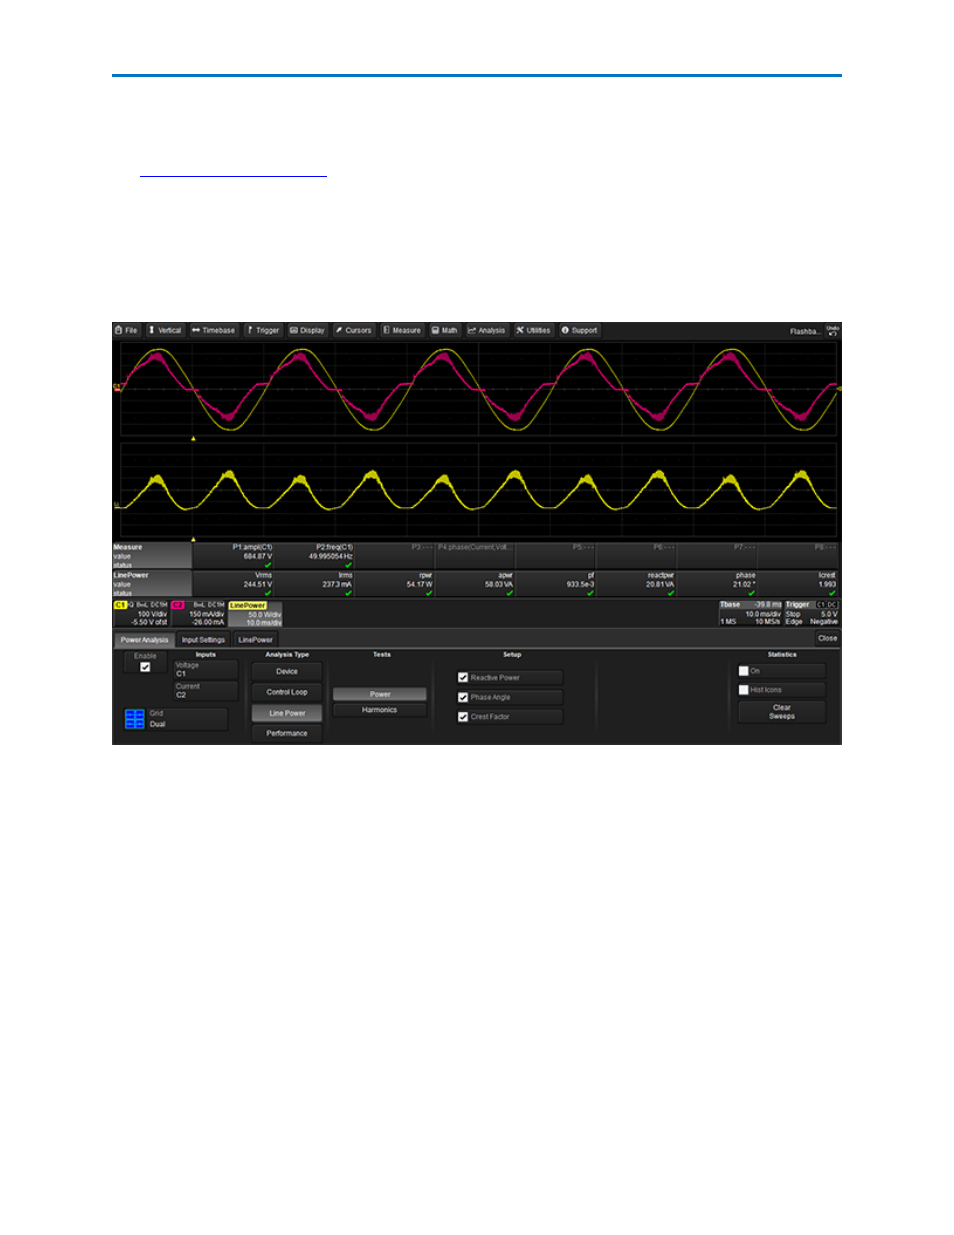The width and height of the screenshot is (954, 1235).
Task: Open the File menu
Action: (127, 330)
